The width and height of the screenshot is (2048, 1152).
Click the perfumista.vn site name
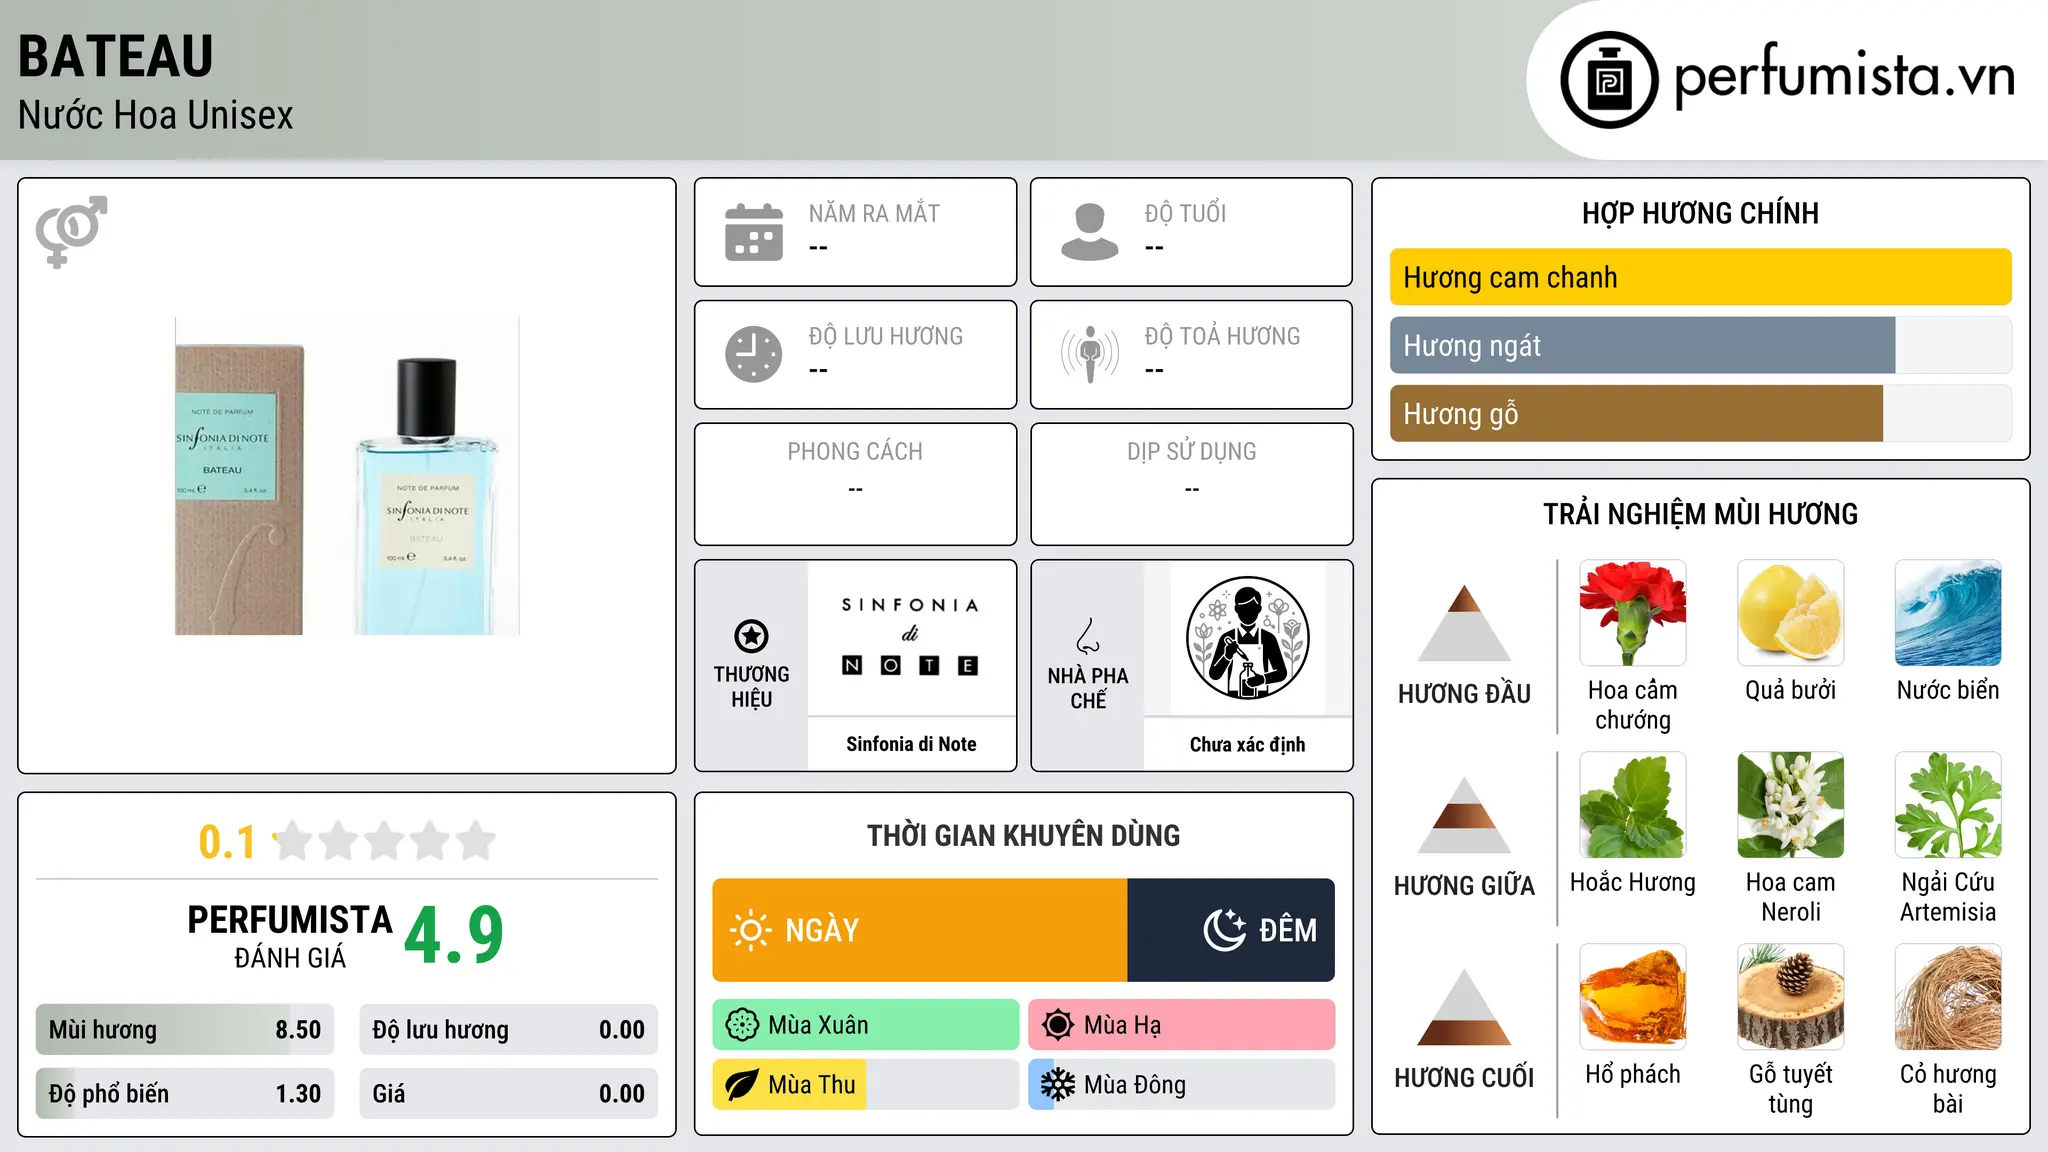tap(1844, 76)
